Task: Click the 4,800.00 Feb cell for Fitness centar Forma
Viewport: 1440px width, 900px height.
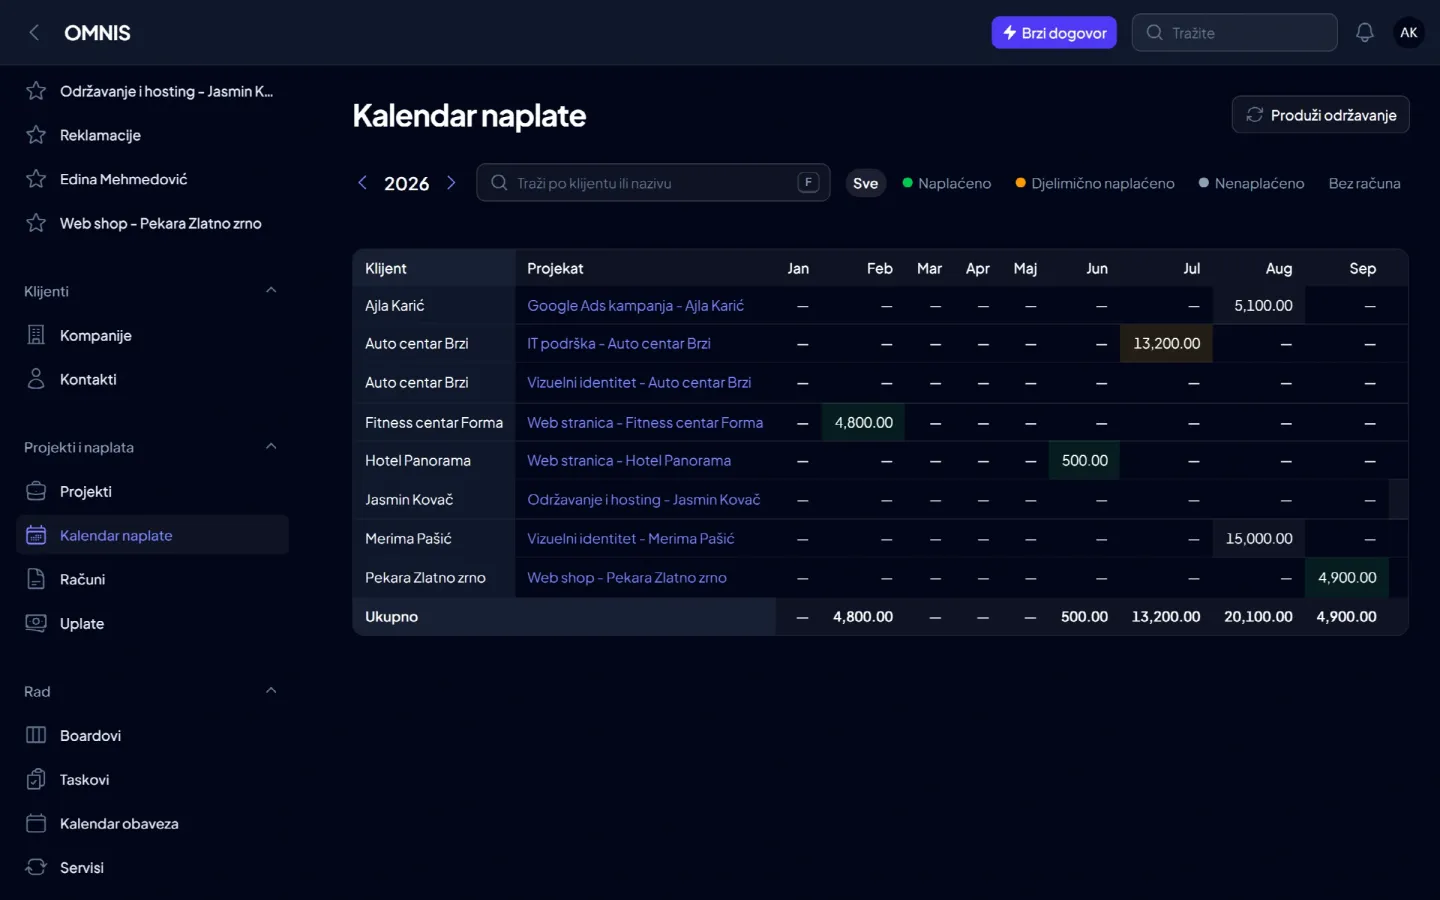Action: tap(864, 423)
